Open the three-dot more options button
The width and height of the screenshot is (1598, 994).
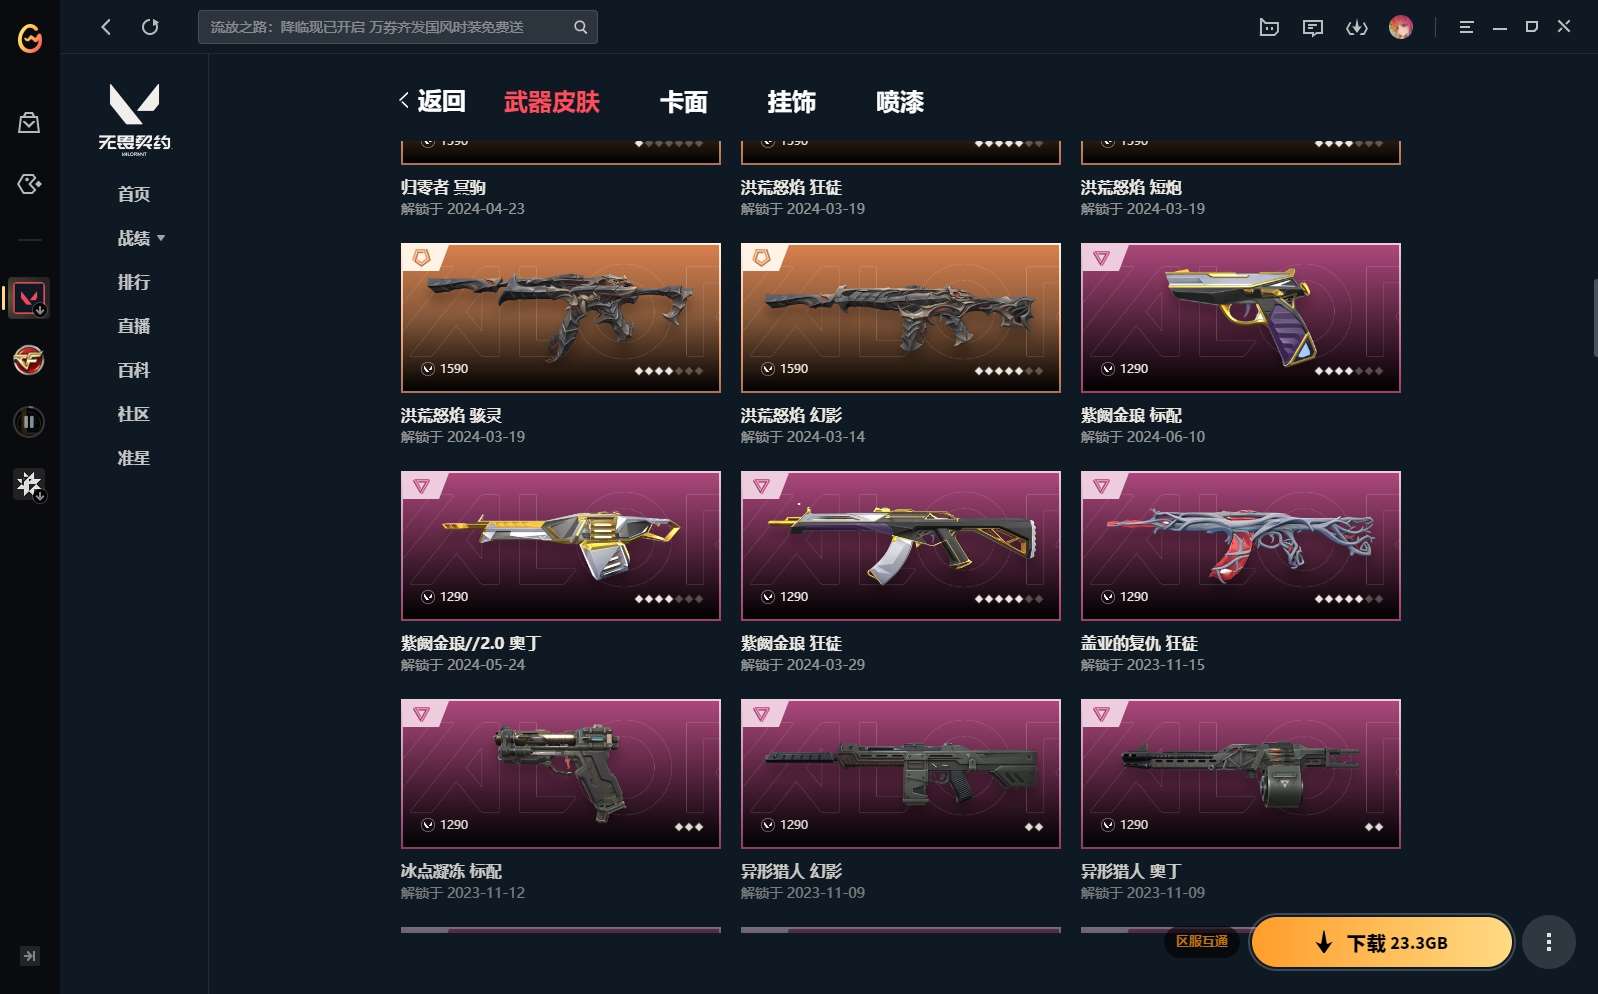click(1548, 942)
